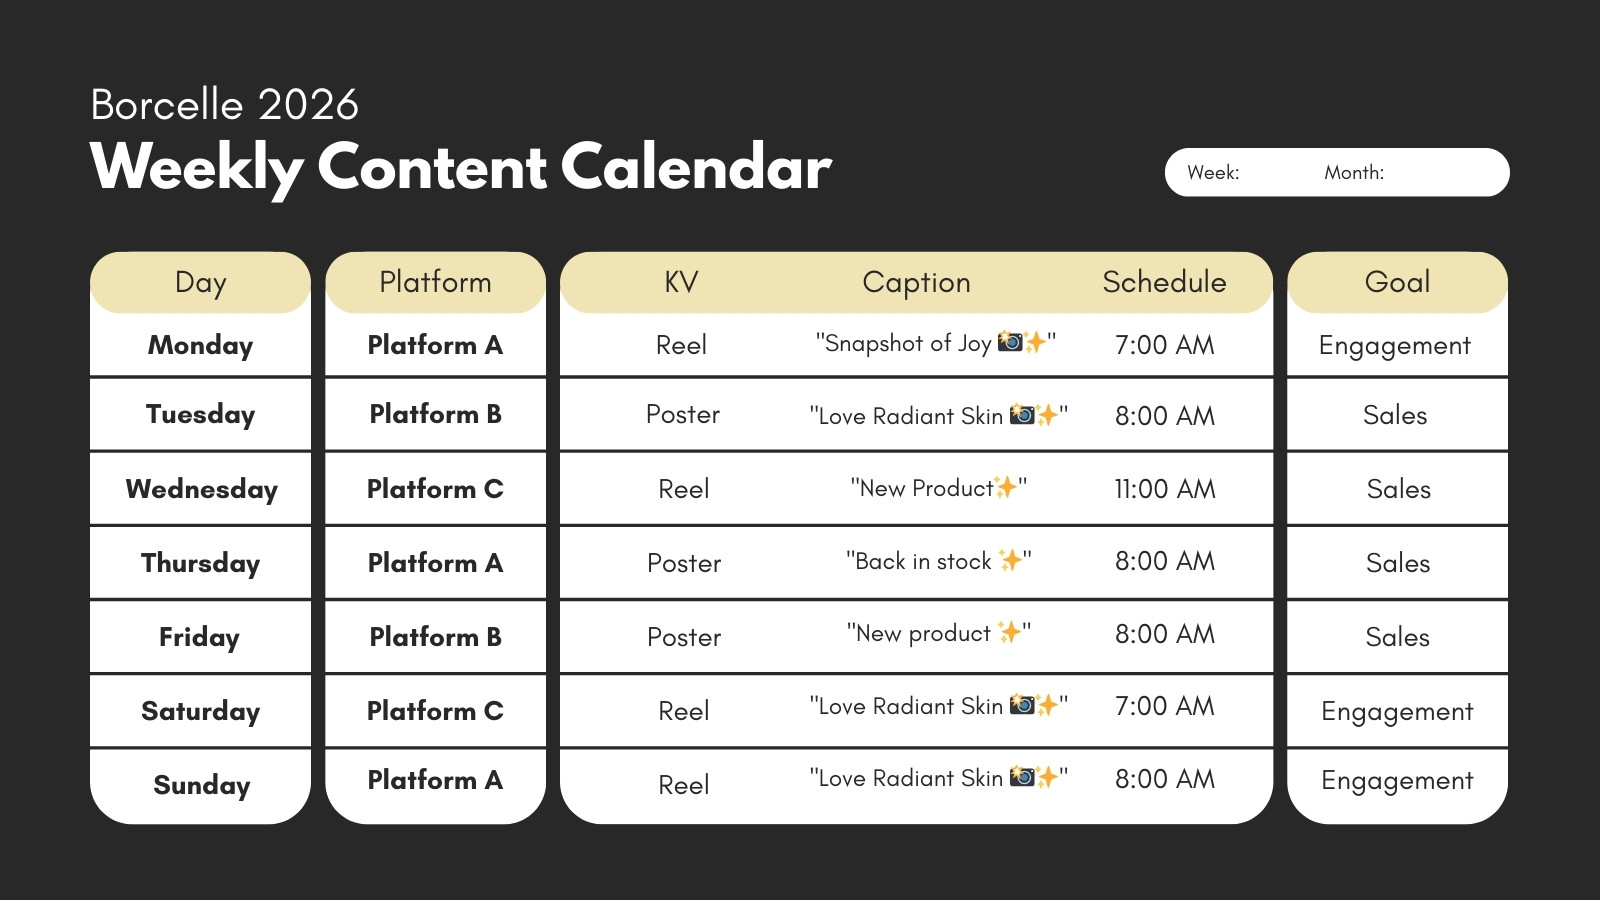The height and width of the screenshot is (900, 1600).
Task: Click the sparkle emoji in Wednesday's caption
Action: click(x=1005, y=487)
